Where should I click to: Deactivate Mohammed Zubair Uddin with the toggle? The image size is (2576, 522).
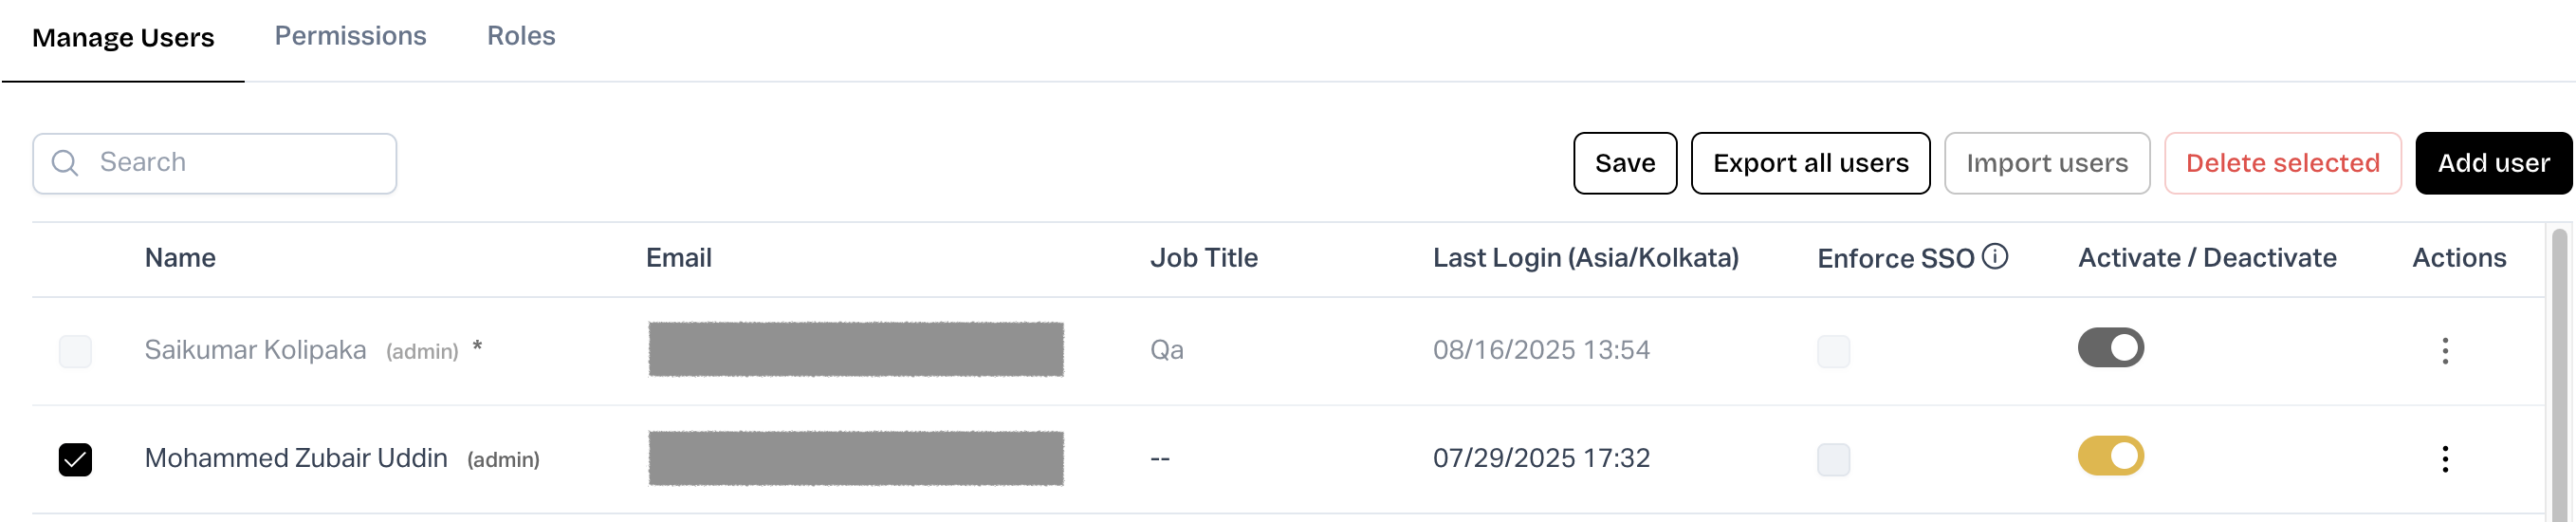tap(2110, 456)
